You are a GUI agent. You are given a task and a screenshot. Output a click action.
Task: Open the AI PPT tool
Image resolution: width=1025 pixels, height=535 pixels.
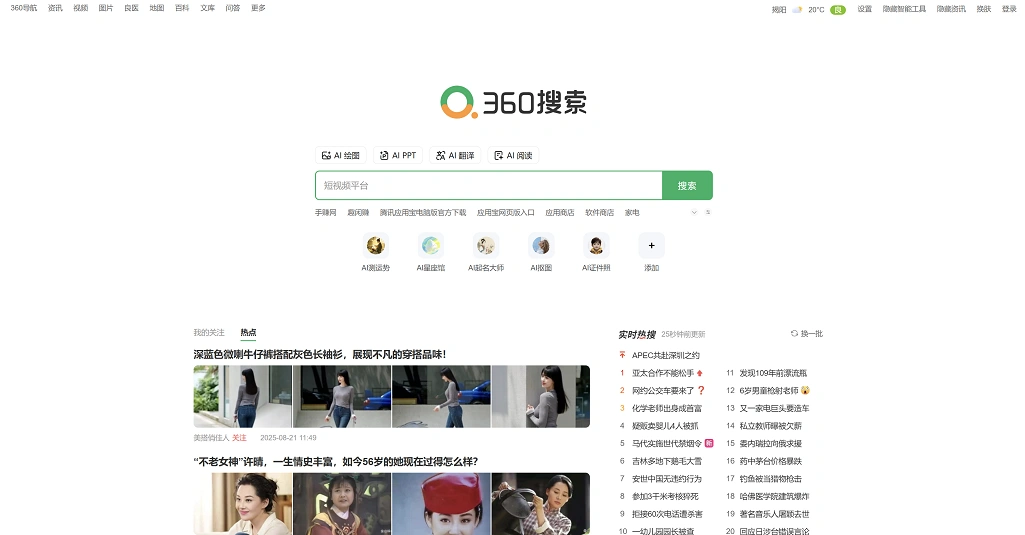[398, 156]
